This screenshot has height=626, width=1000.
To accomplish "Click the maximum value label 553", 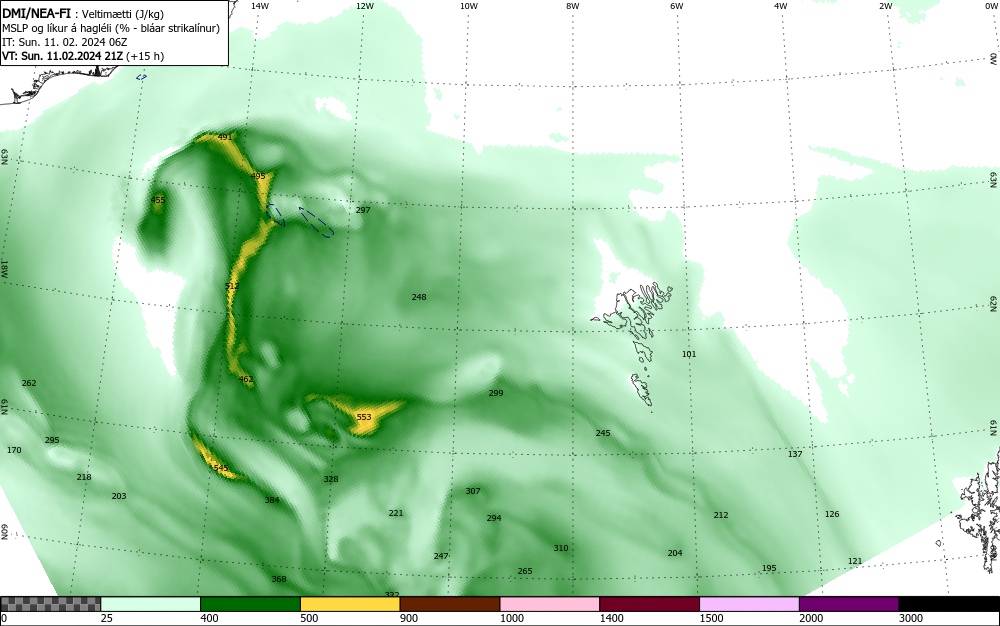I will click(364, 417).
